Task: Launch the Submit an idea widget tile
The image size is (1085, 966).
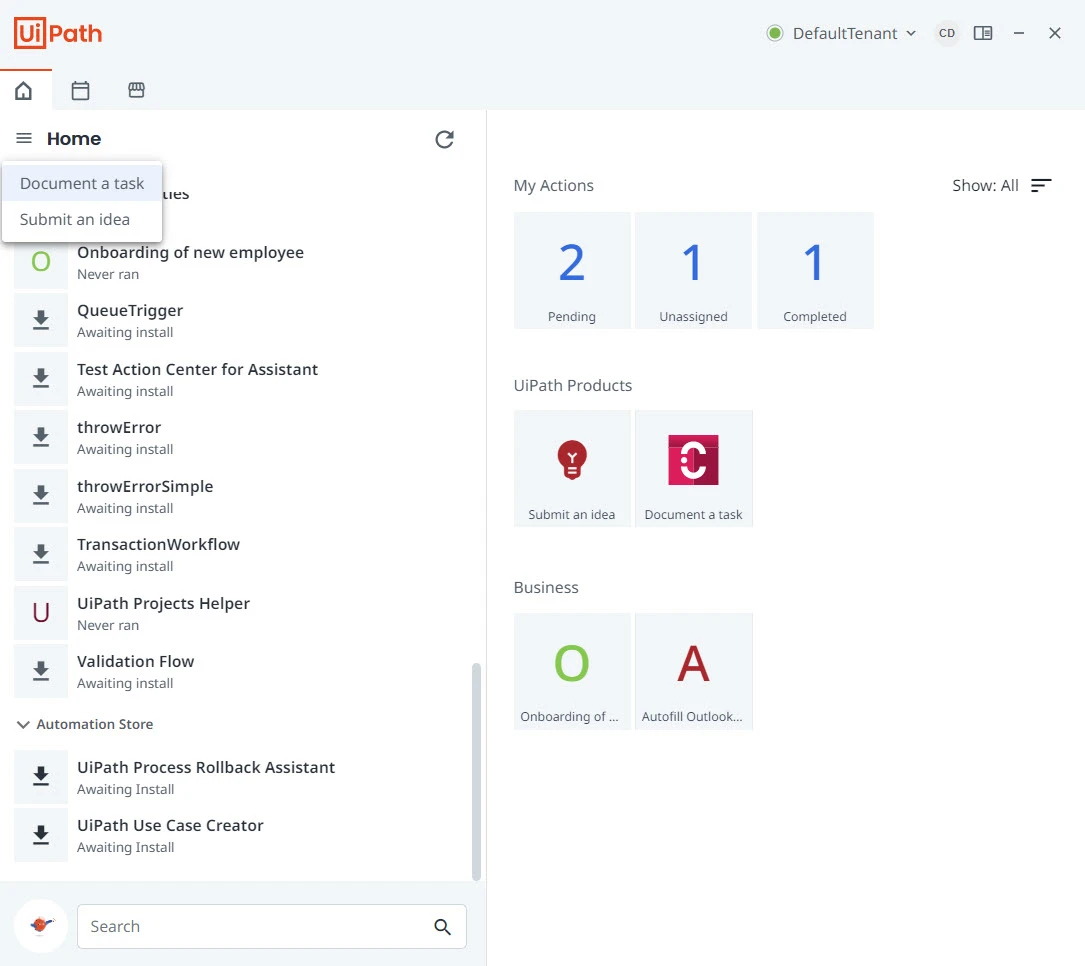Action: [x=572, y=468]
